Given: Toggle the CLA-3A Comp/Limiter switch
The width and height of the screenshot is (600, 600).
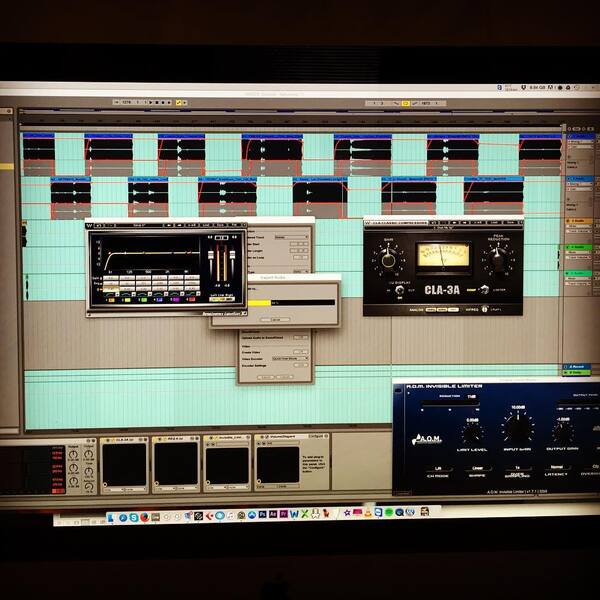Looking at the screenshot, I should pos(485,289).
